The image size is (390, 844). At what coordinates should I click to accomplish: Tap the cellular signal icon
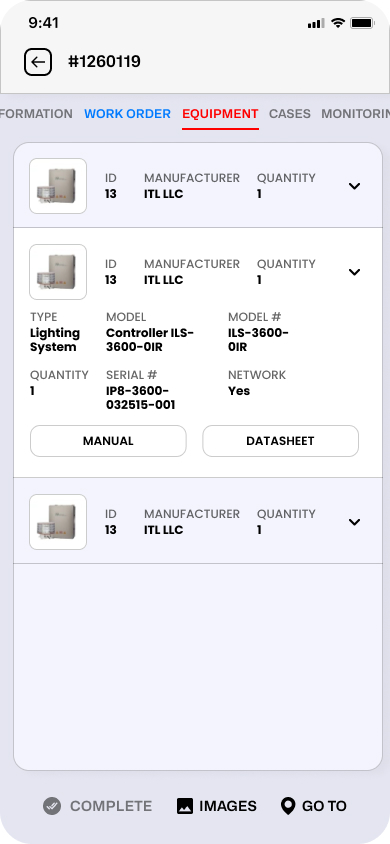click(316, 23)
